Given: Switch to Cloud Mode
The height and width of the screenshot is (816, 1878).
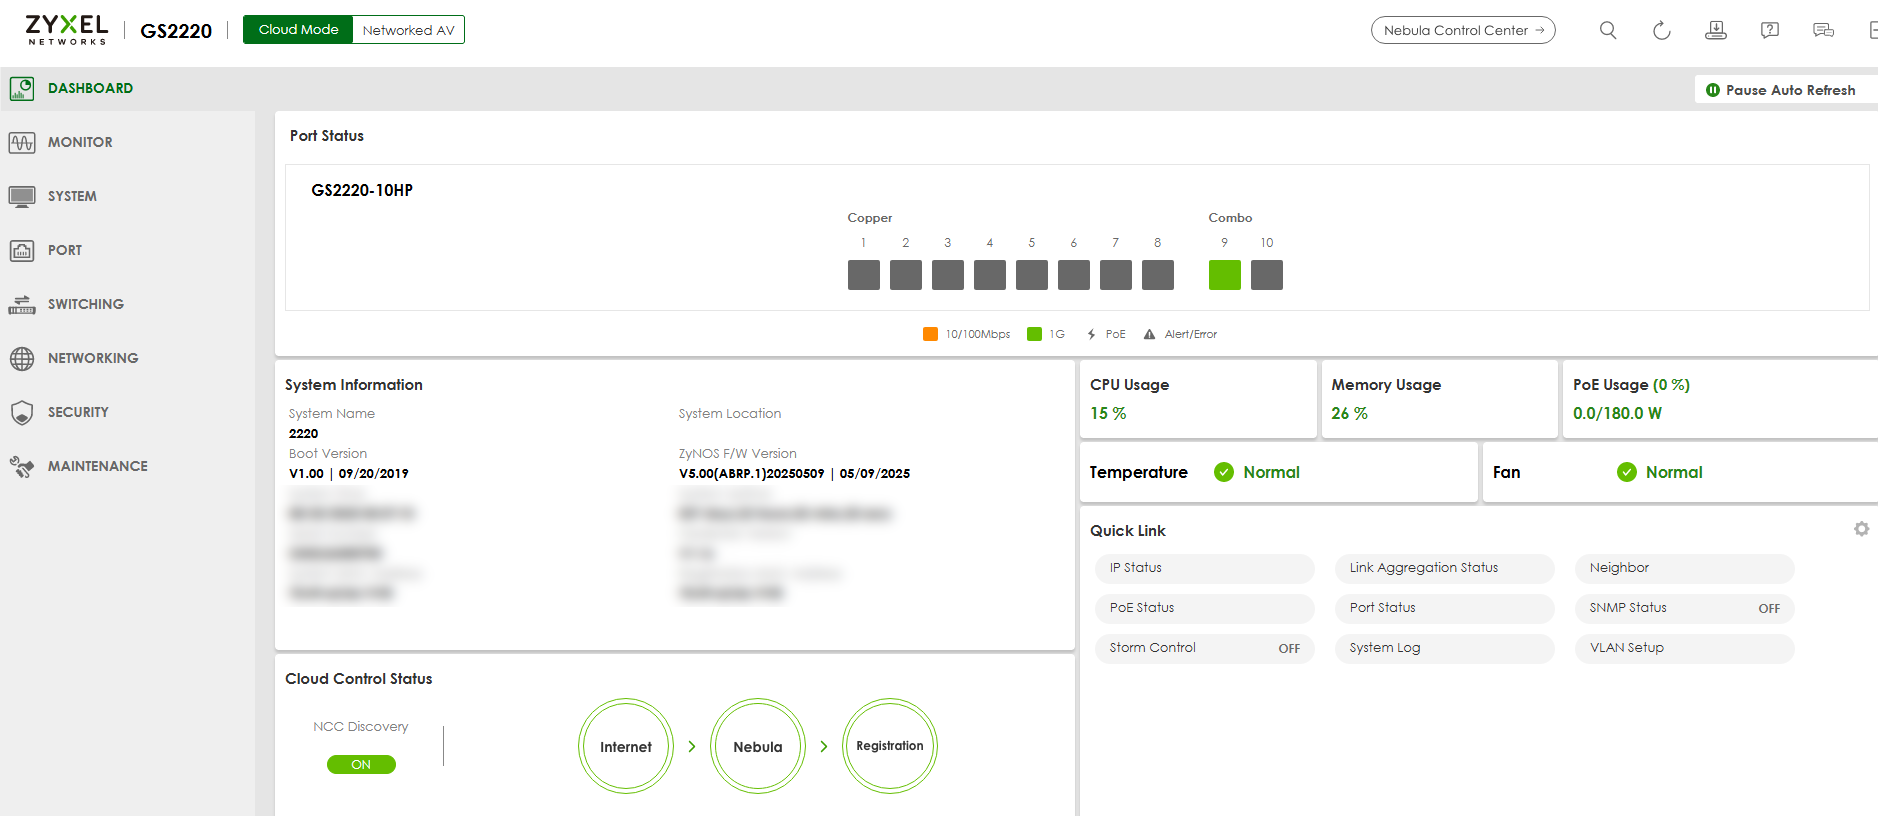Looking at the screenshot, I should (298, 30).
